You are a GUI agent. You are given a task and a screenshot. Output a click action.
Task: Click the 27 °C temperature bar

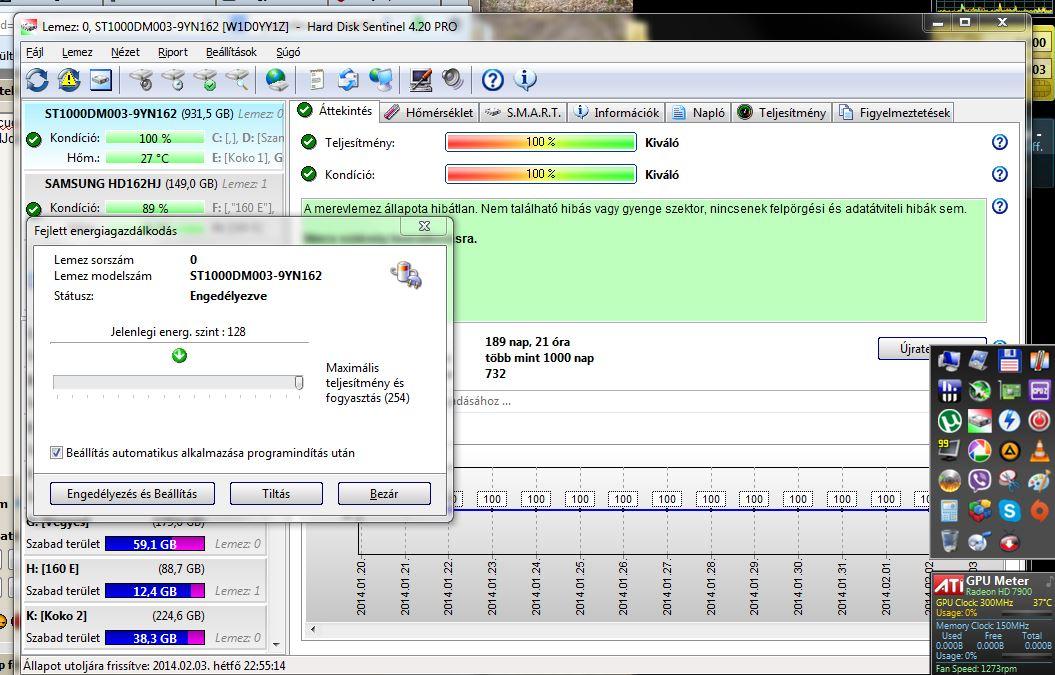155,158
